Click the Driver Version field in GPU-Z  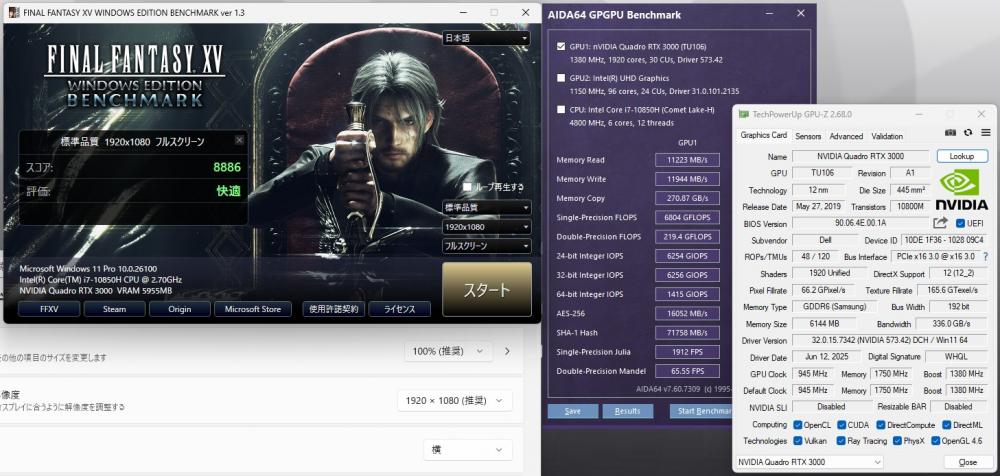(x=890, y=340)
